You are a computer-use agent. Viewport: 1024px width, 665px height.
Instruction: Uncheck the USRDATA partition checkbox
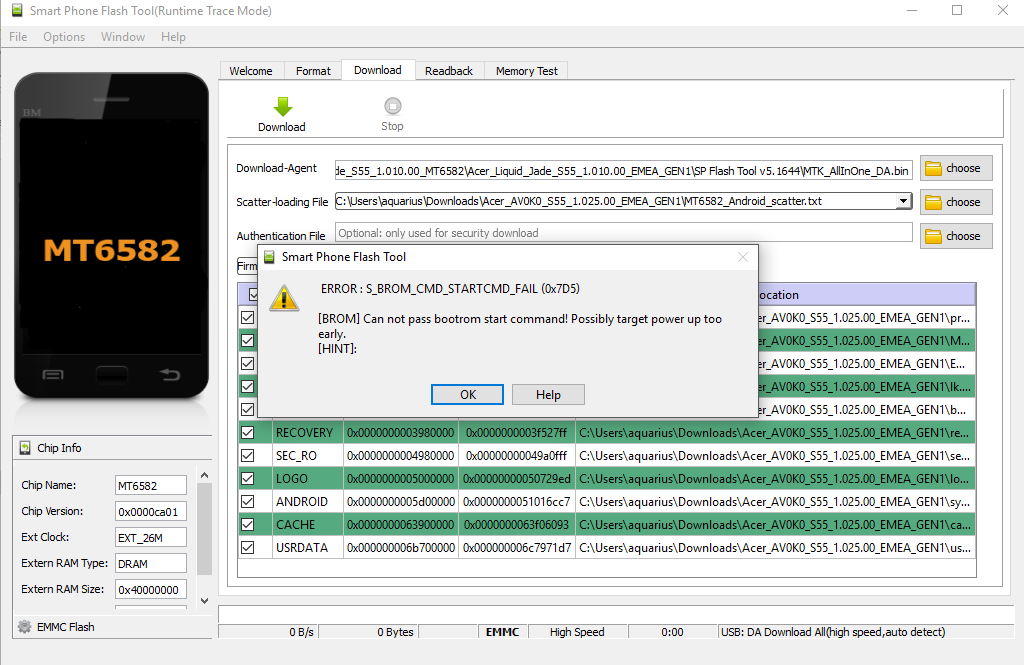click(x=248, y=547)
